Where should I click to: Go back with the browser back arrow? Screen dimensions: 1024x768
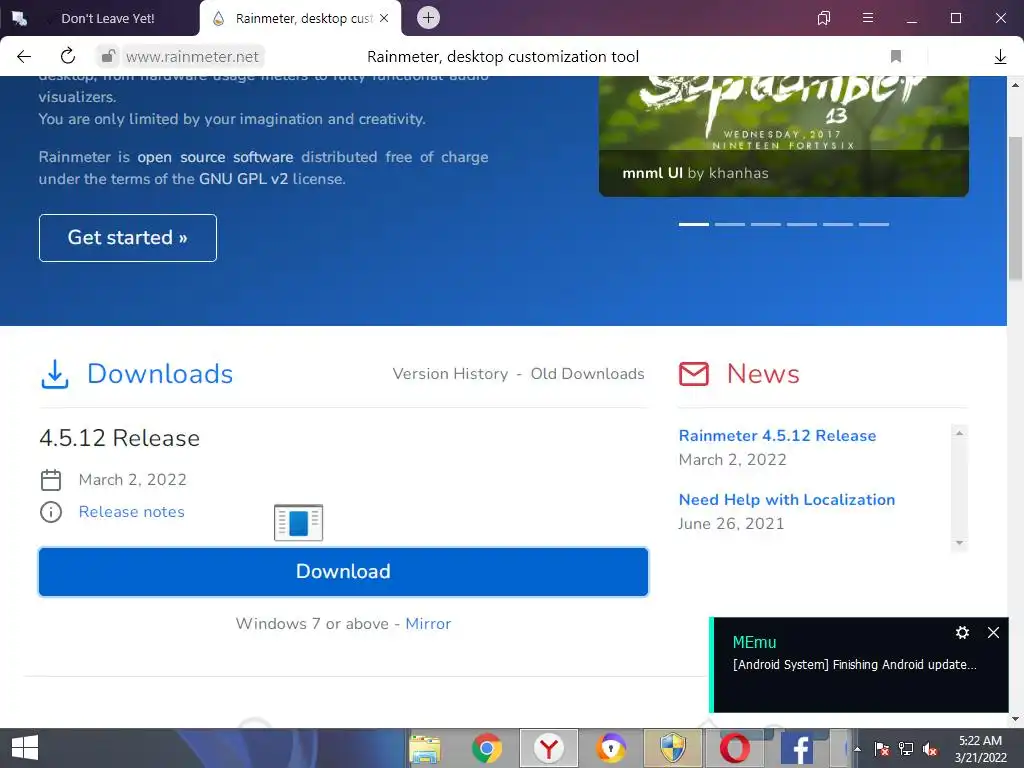point(24,57)
